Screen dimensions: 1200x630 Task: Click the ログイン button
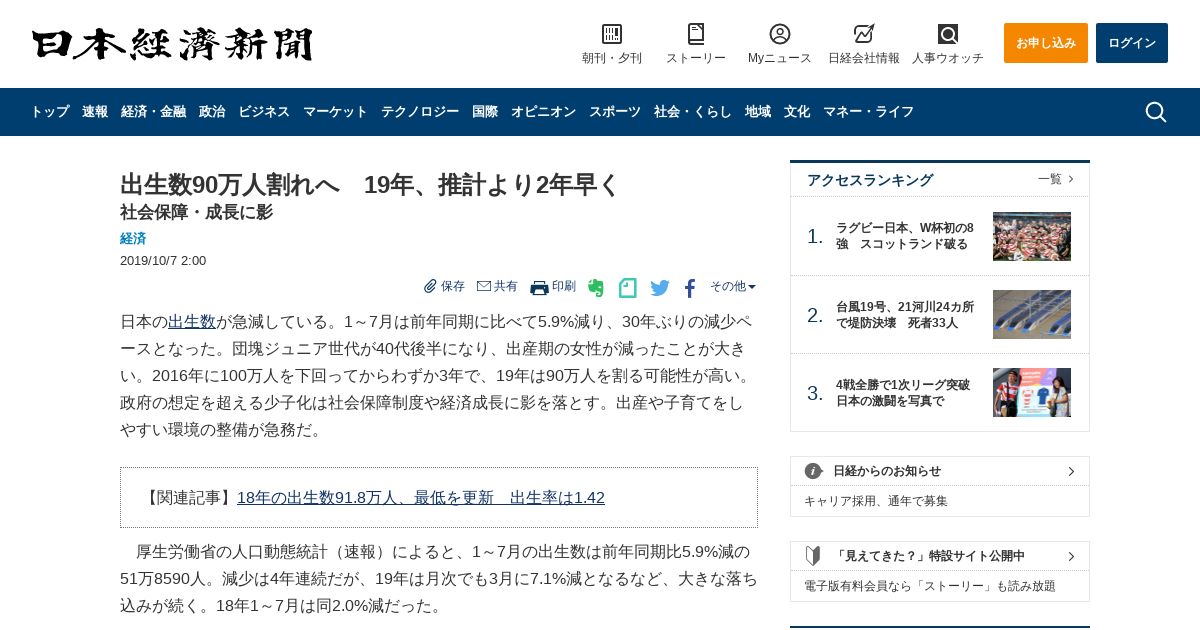tap(1132, 43)
